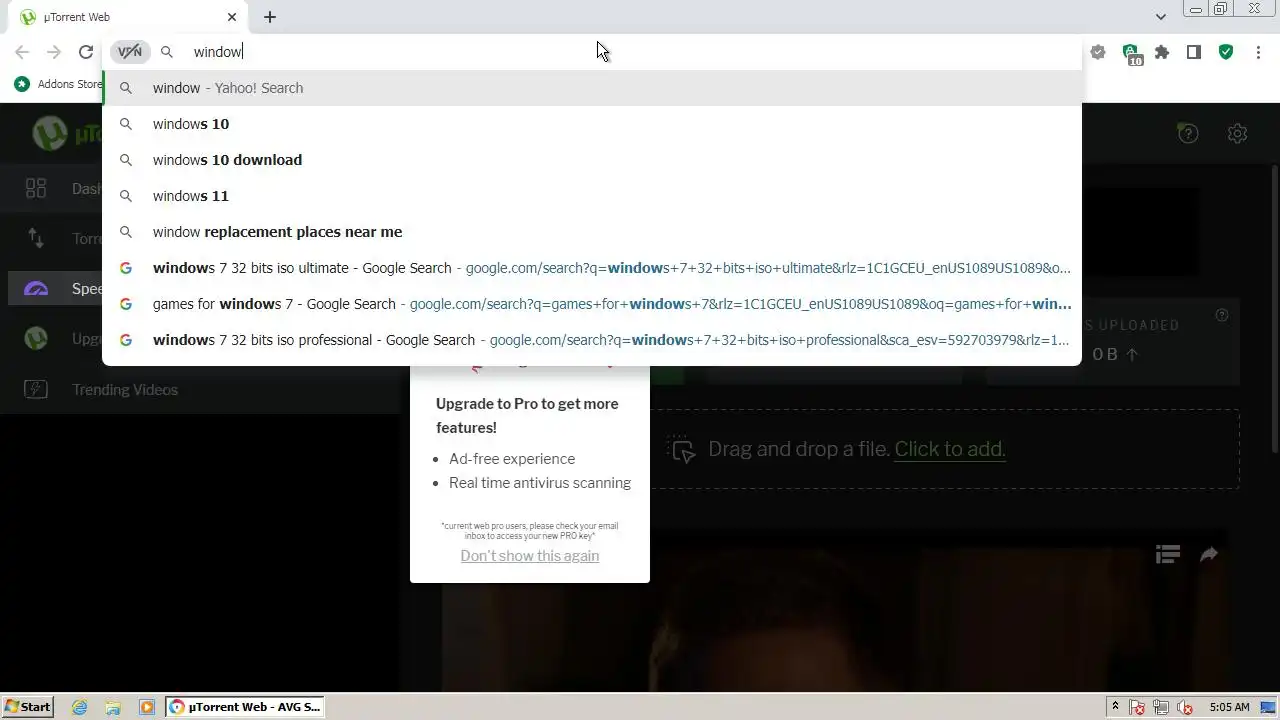The height and width of the screenshot is (720, 1280).
Task: Go forward with the forward arrow
Action: [54, 52]
